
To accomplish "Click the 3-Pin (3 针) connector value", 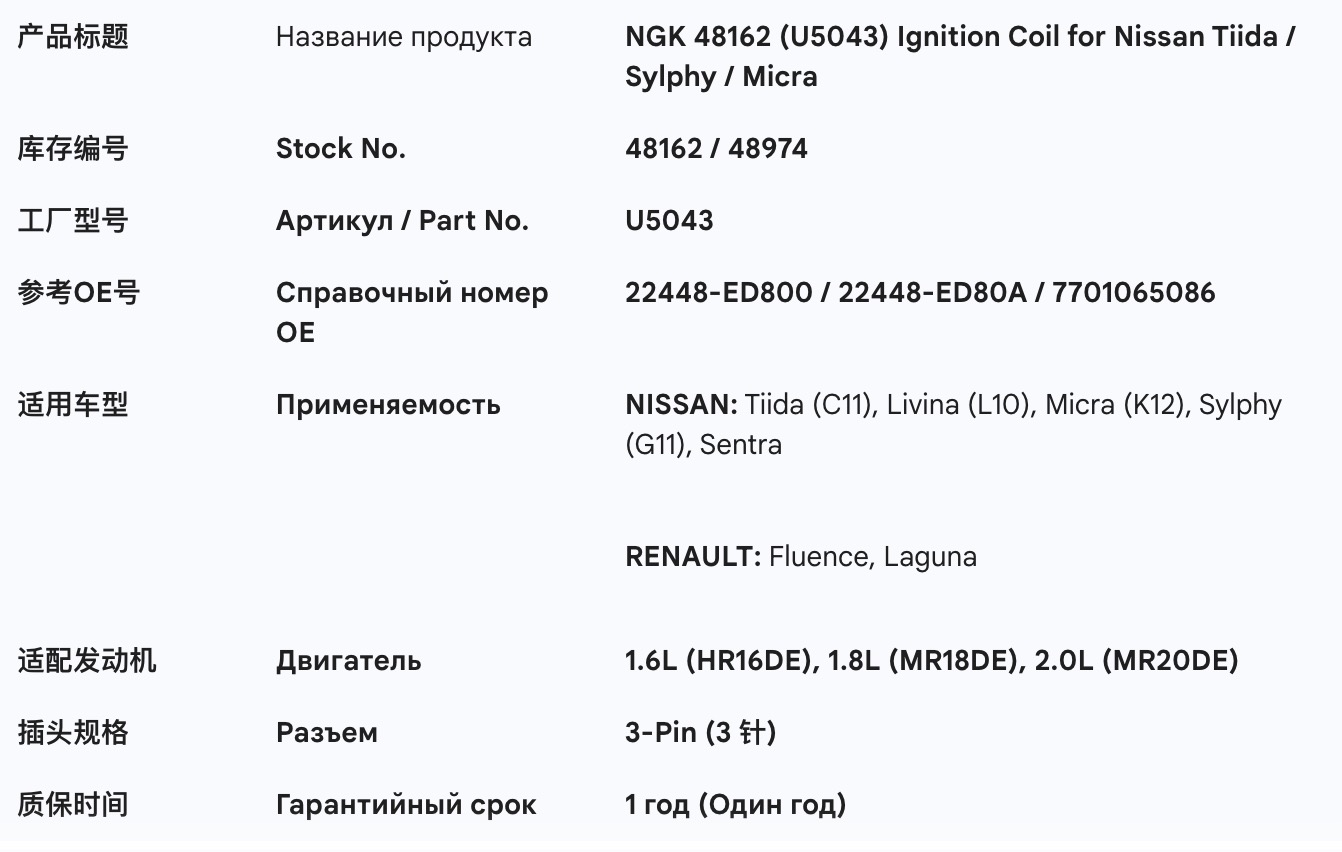I will 700,733.
